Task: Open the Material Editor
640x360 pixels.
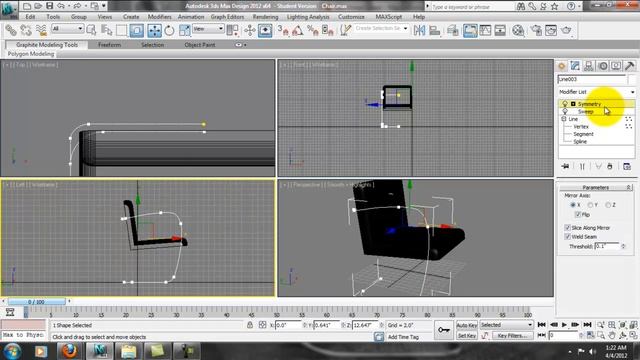Action: [x=518, y=30]
